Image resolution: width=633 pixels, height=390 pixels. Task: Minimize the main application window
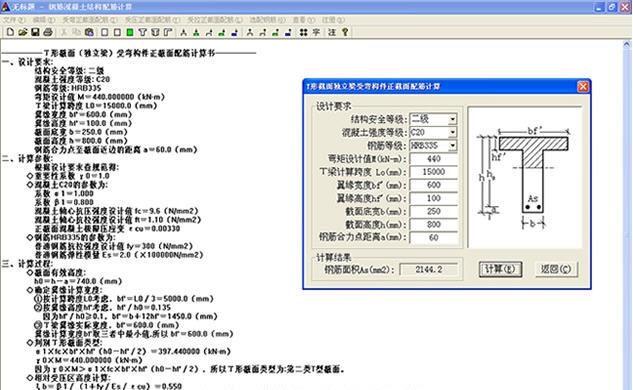click(x=599, y=7)
